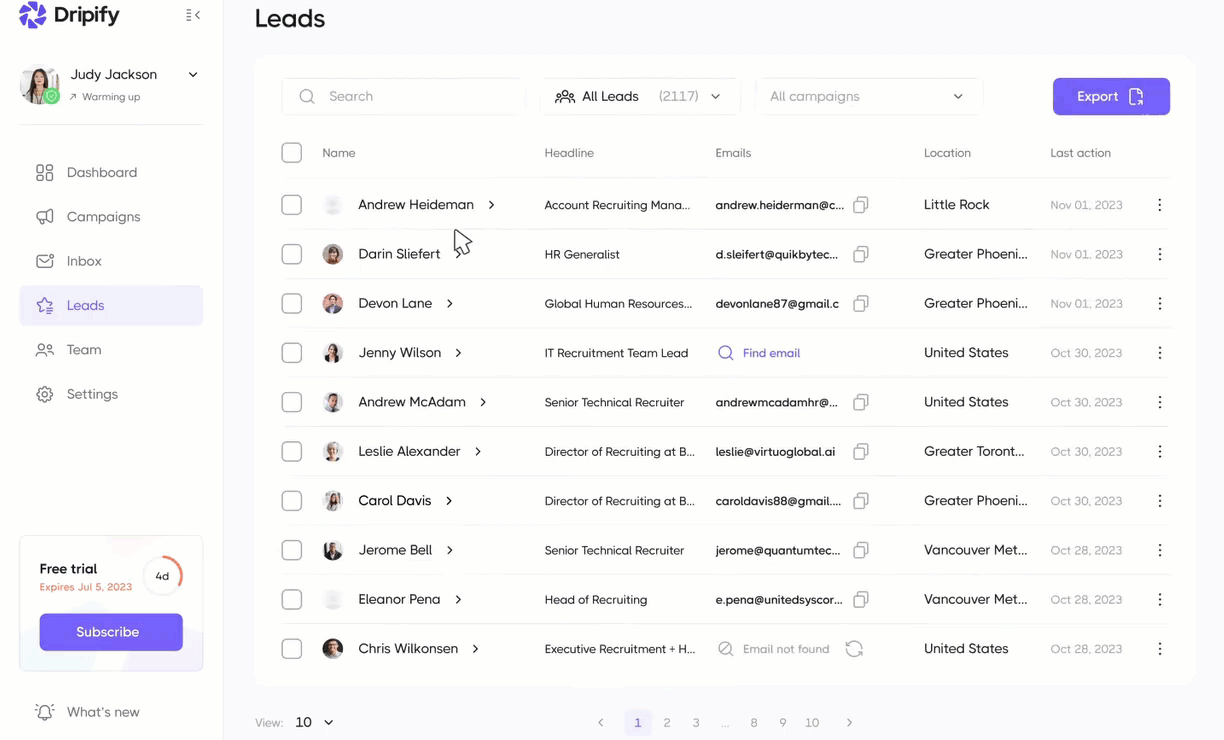Copy Leslie Alexander's email address
This screenshot has height=740, width=1224.
[x=861, y=451]
